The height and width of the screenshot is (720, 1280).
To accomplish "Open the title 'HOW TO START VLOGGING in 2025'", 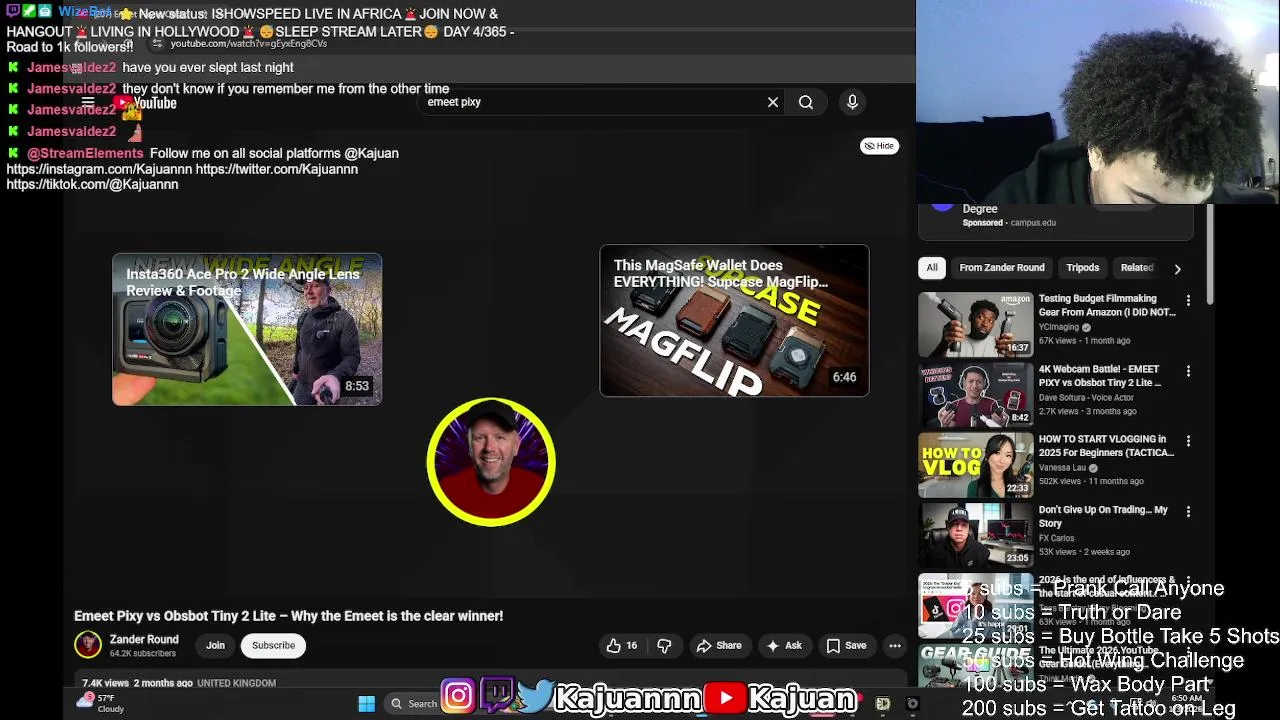I will pyautogui.click(x=1106, y=446).
